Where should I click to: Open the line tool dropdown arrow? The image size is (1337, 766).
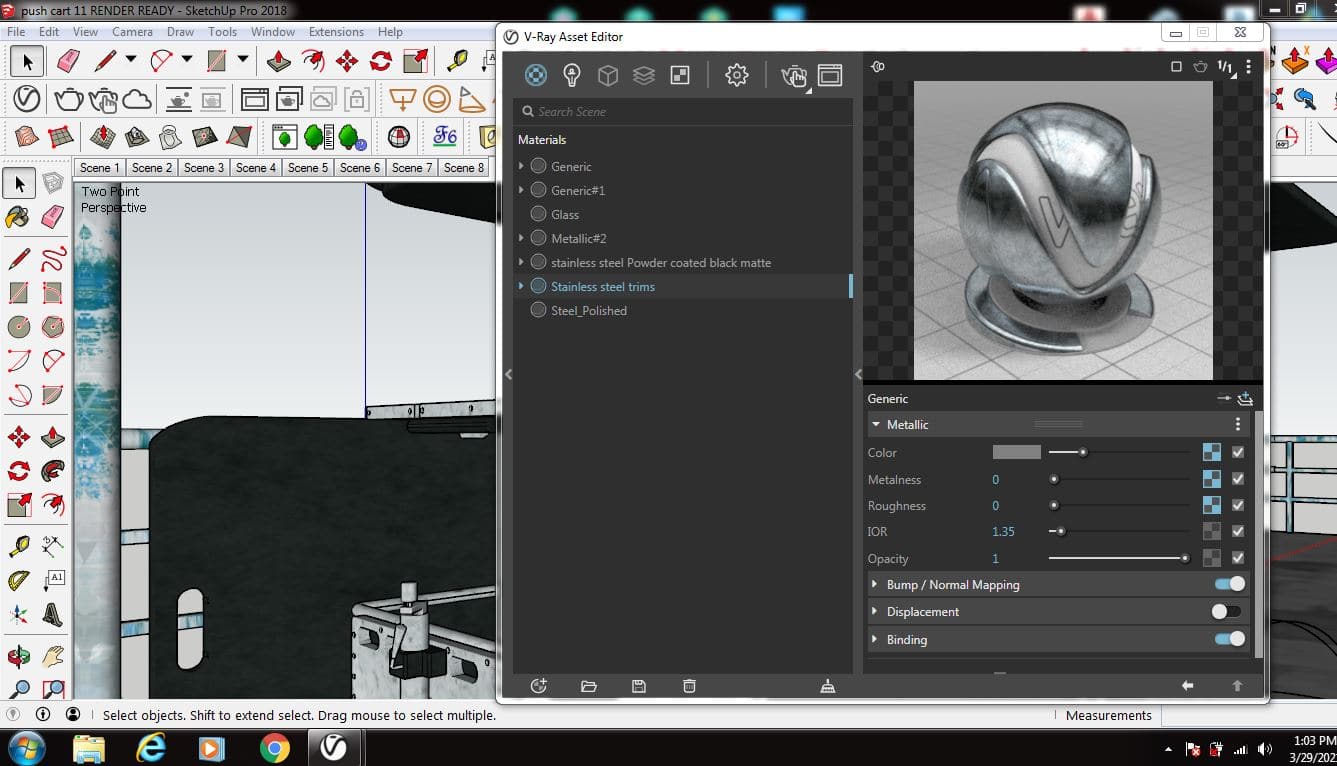[131, 60]
